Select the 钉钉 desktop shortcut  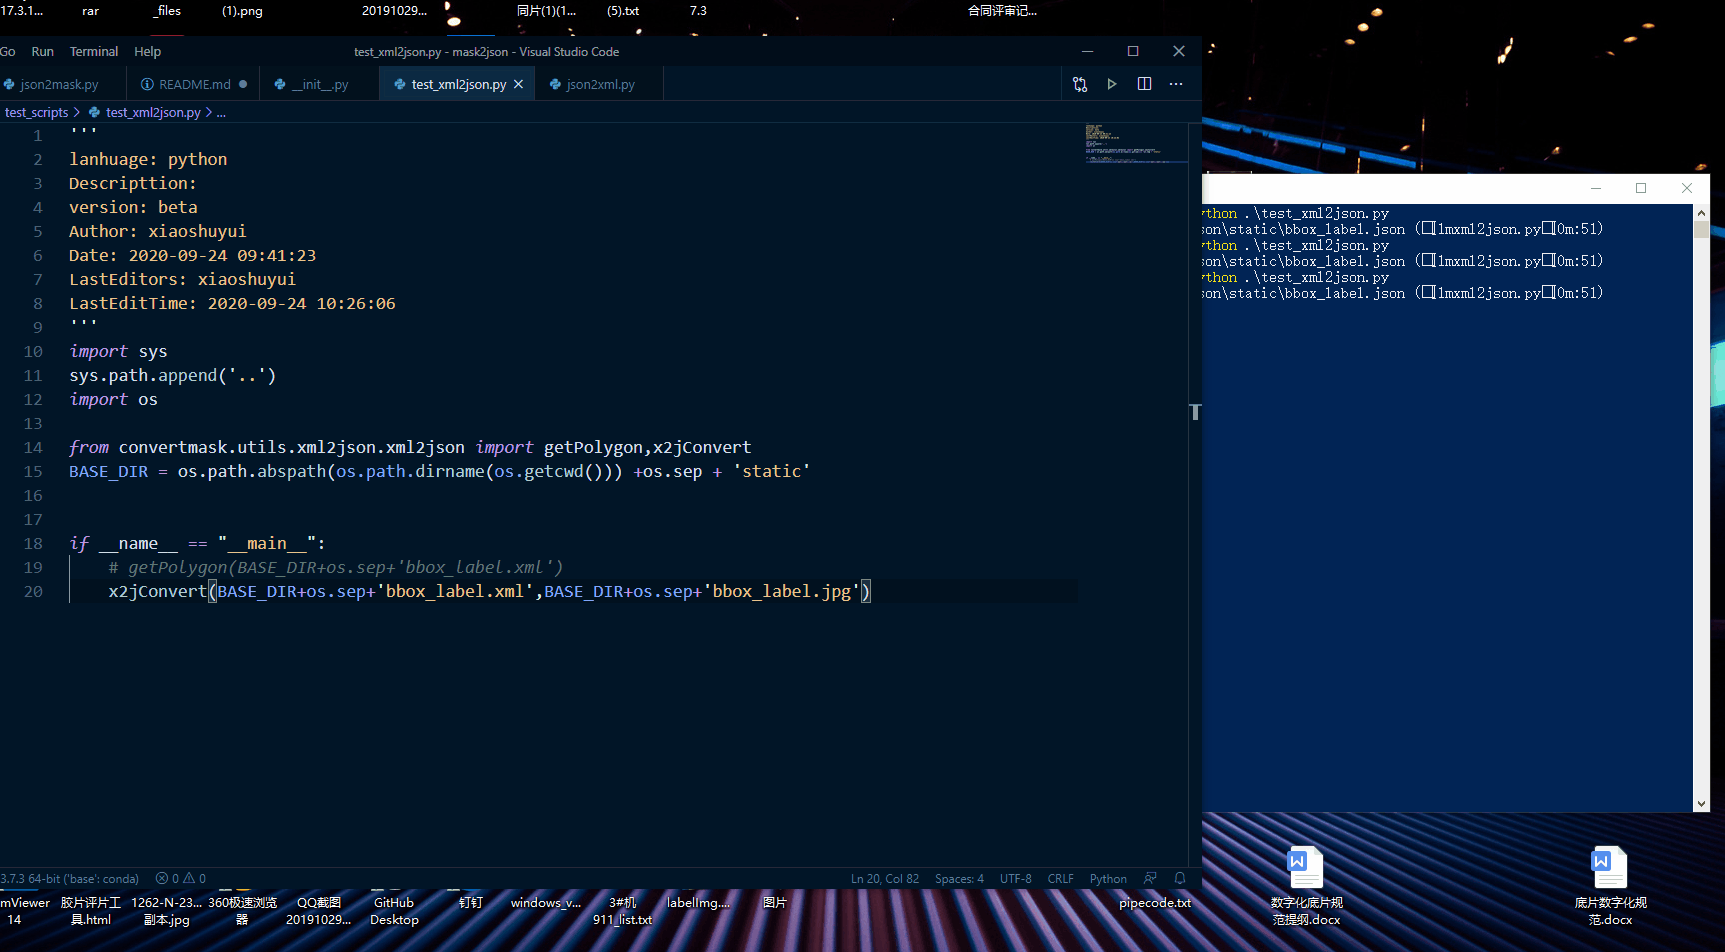tap(470, 903)
